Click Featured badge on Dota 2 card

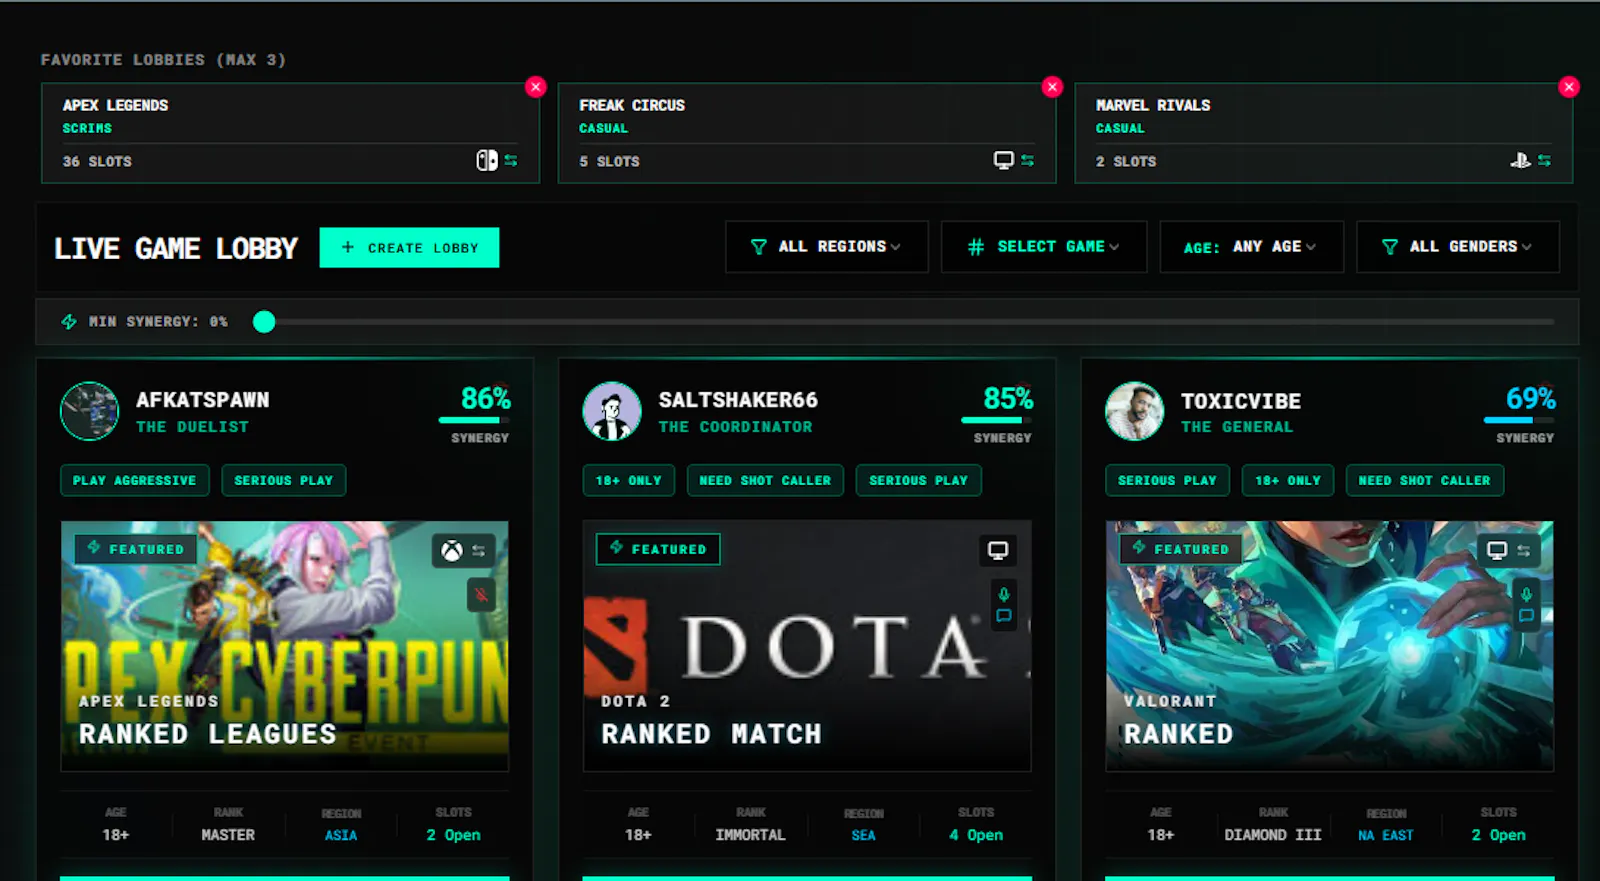658,549
